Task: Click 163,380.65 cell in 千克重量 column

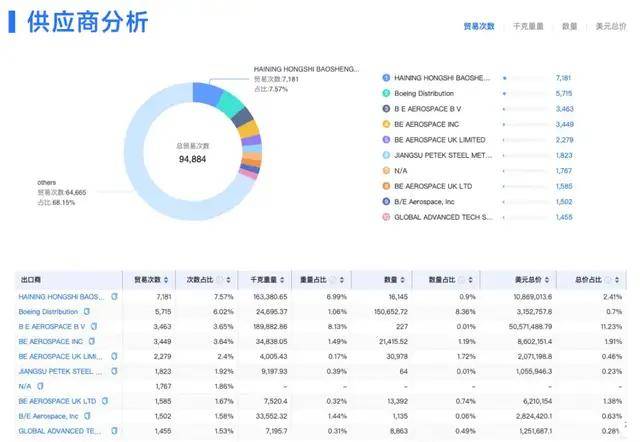Action: click(x=270, y=297)
